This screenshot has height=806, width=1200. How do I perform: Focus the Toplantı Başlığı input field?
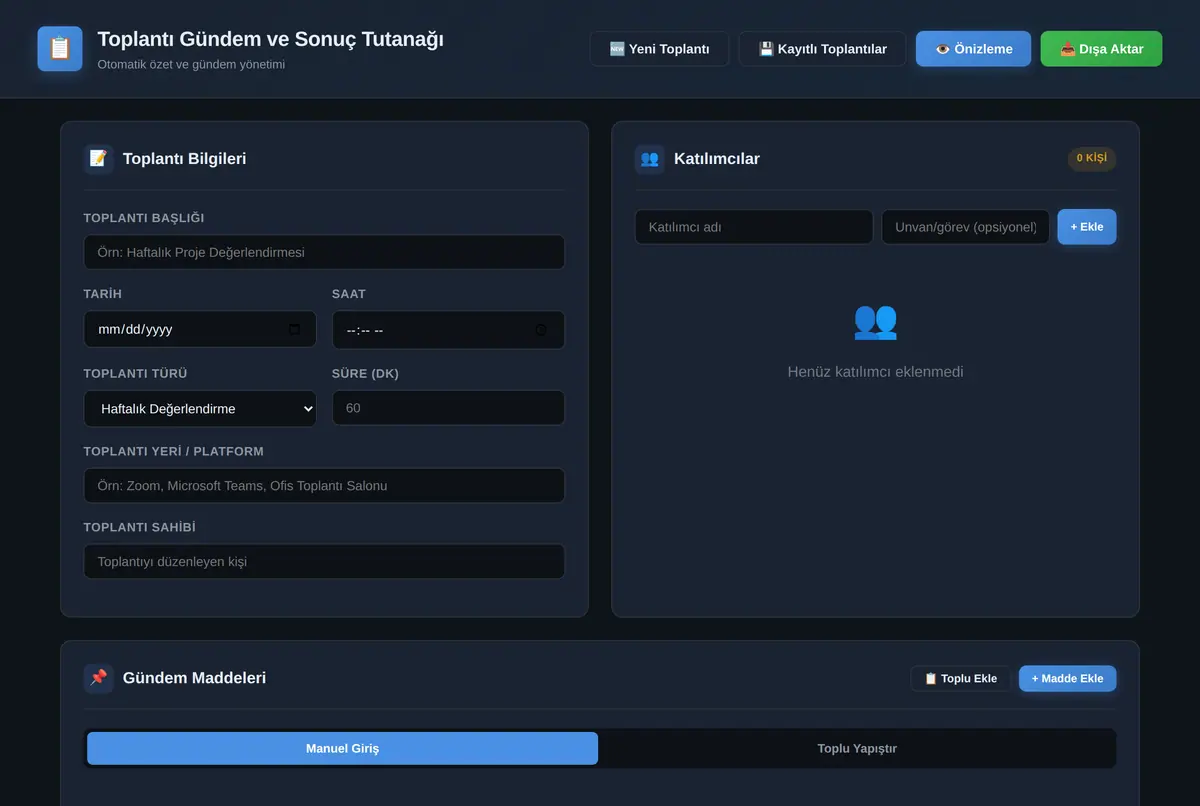(x=324, y=252)
